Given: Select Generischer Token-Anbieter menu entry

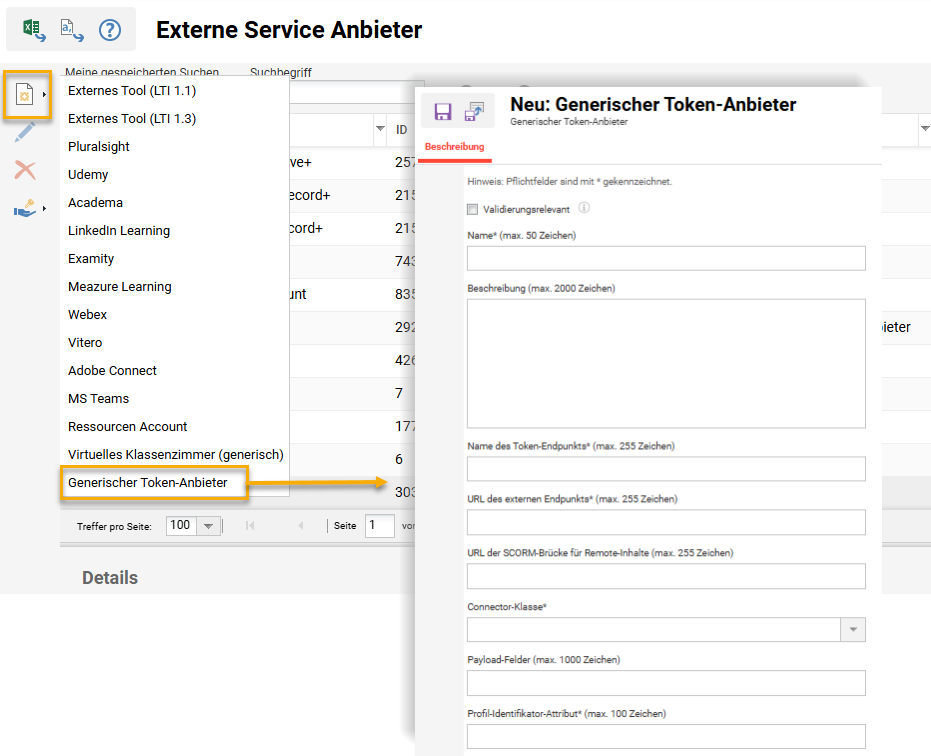Looking at the screenshot, I should pyautogui.click(x=148, y=483).
